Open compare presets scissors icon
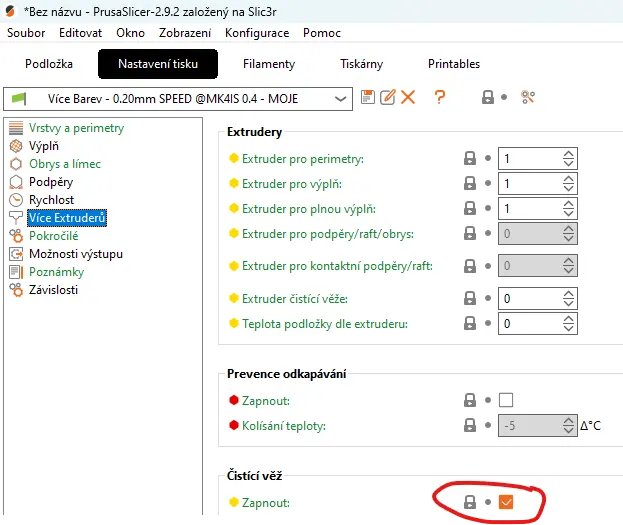623x525 pixels. click(528, 97)
